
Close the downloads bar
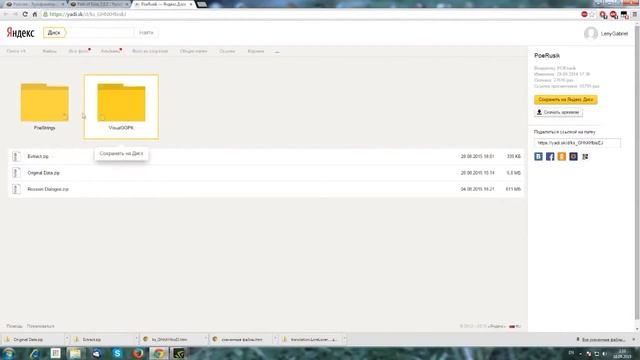[x=634, y=340]
